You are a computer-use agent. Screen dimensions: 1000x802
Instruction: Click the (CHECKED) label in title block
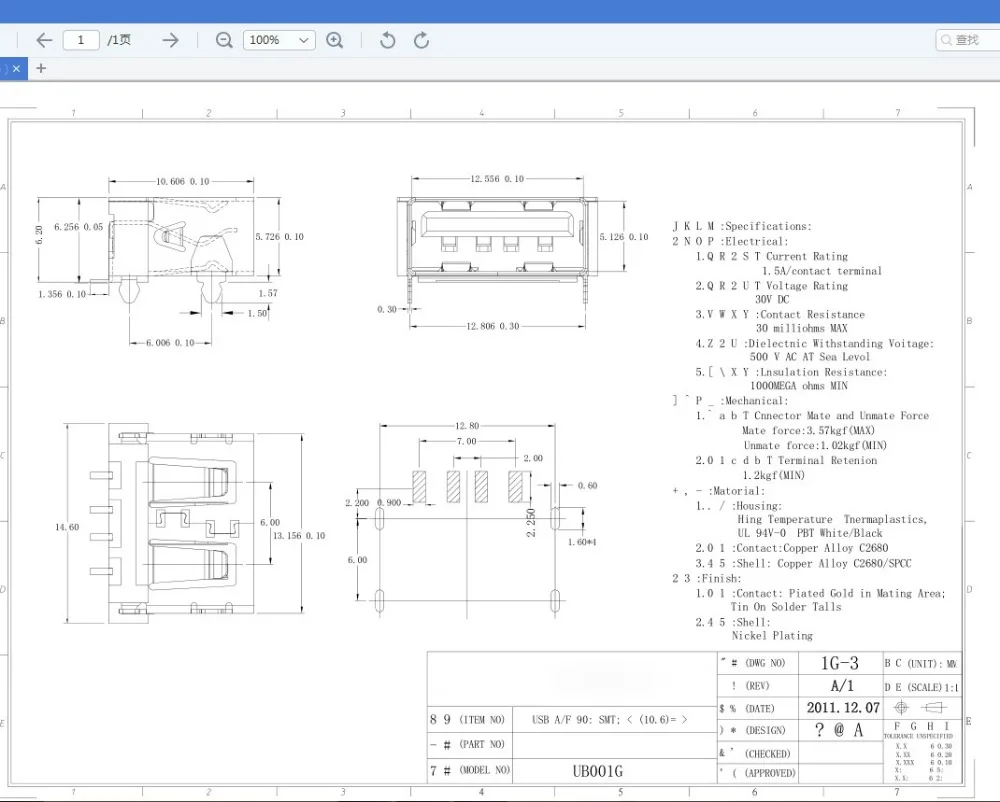767,754
